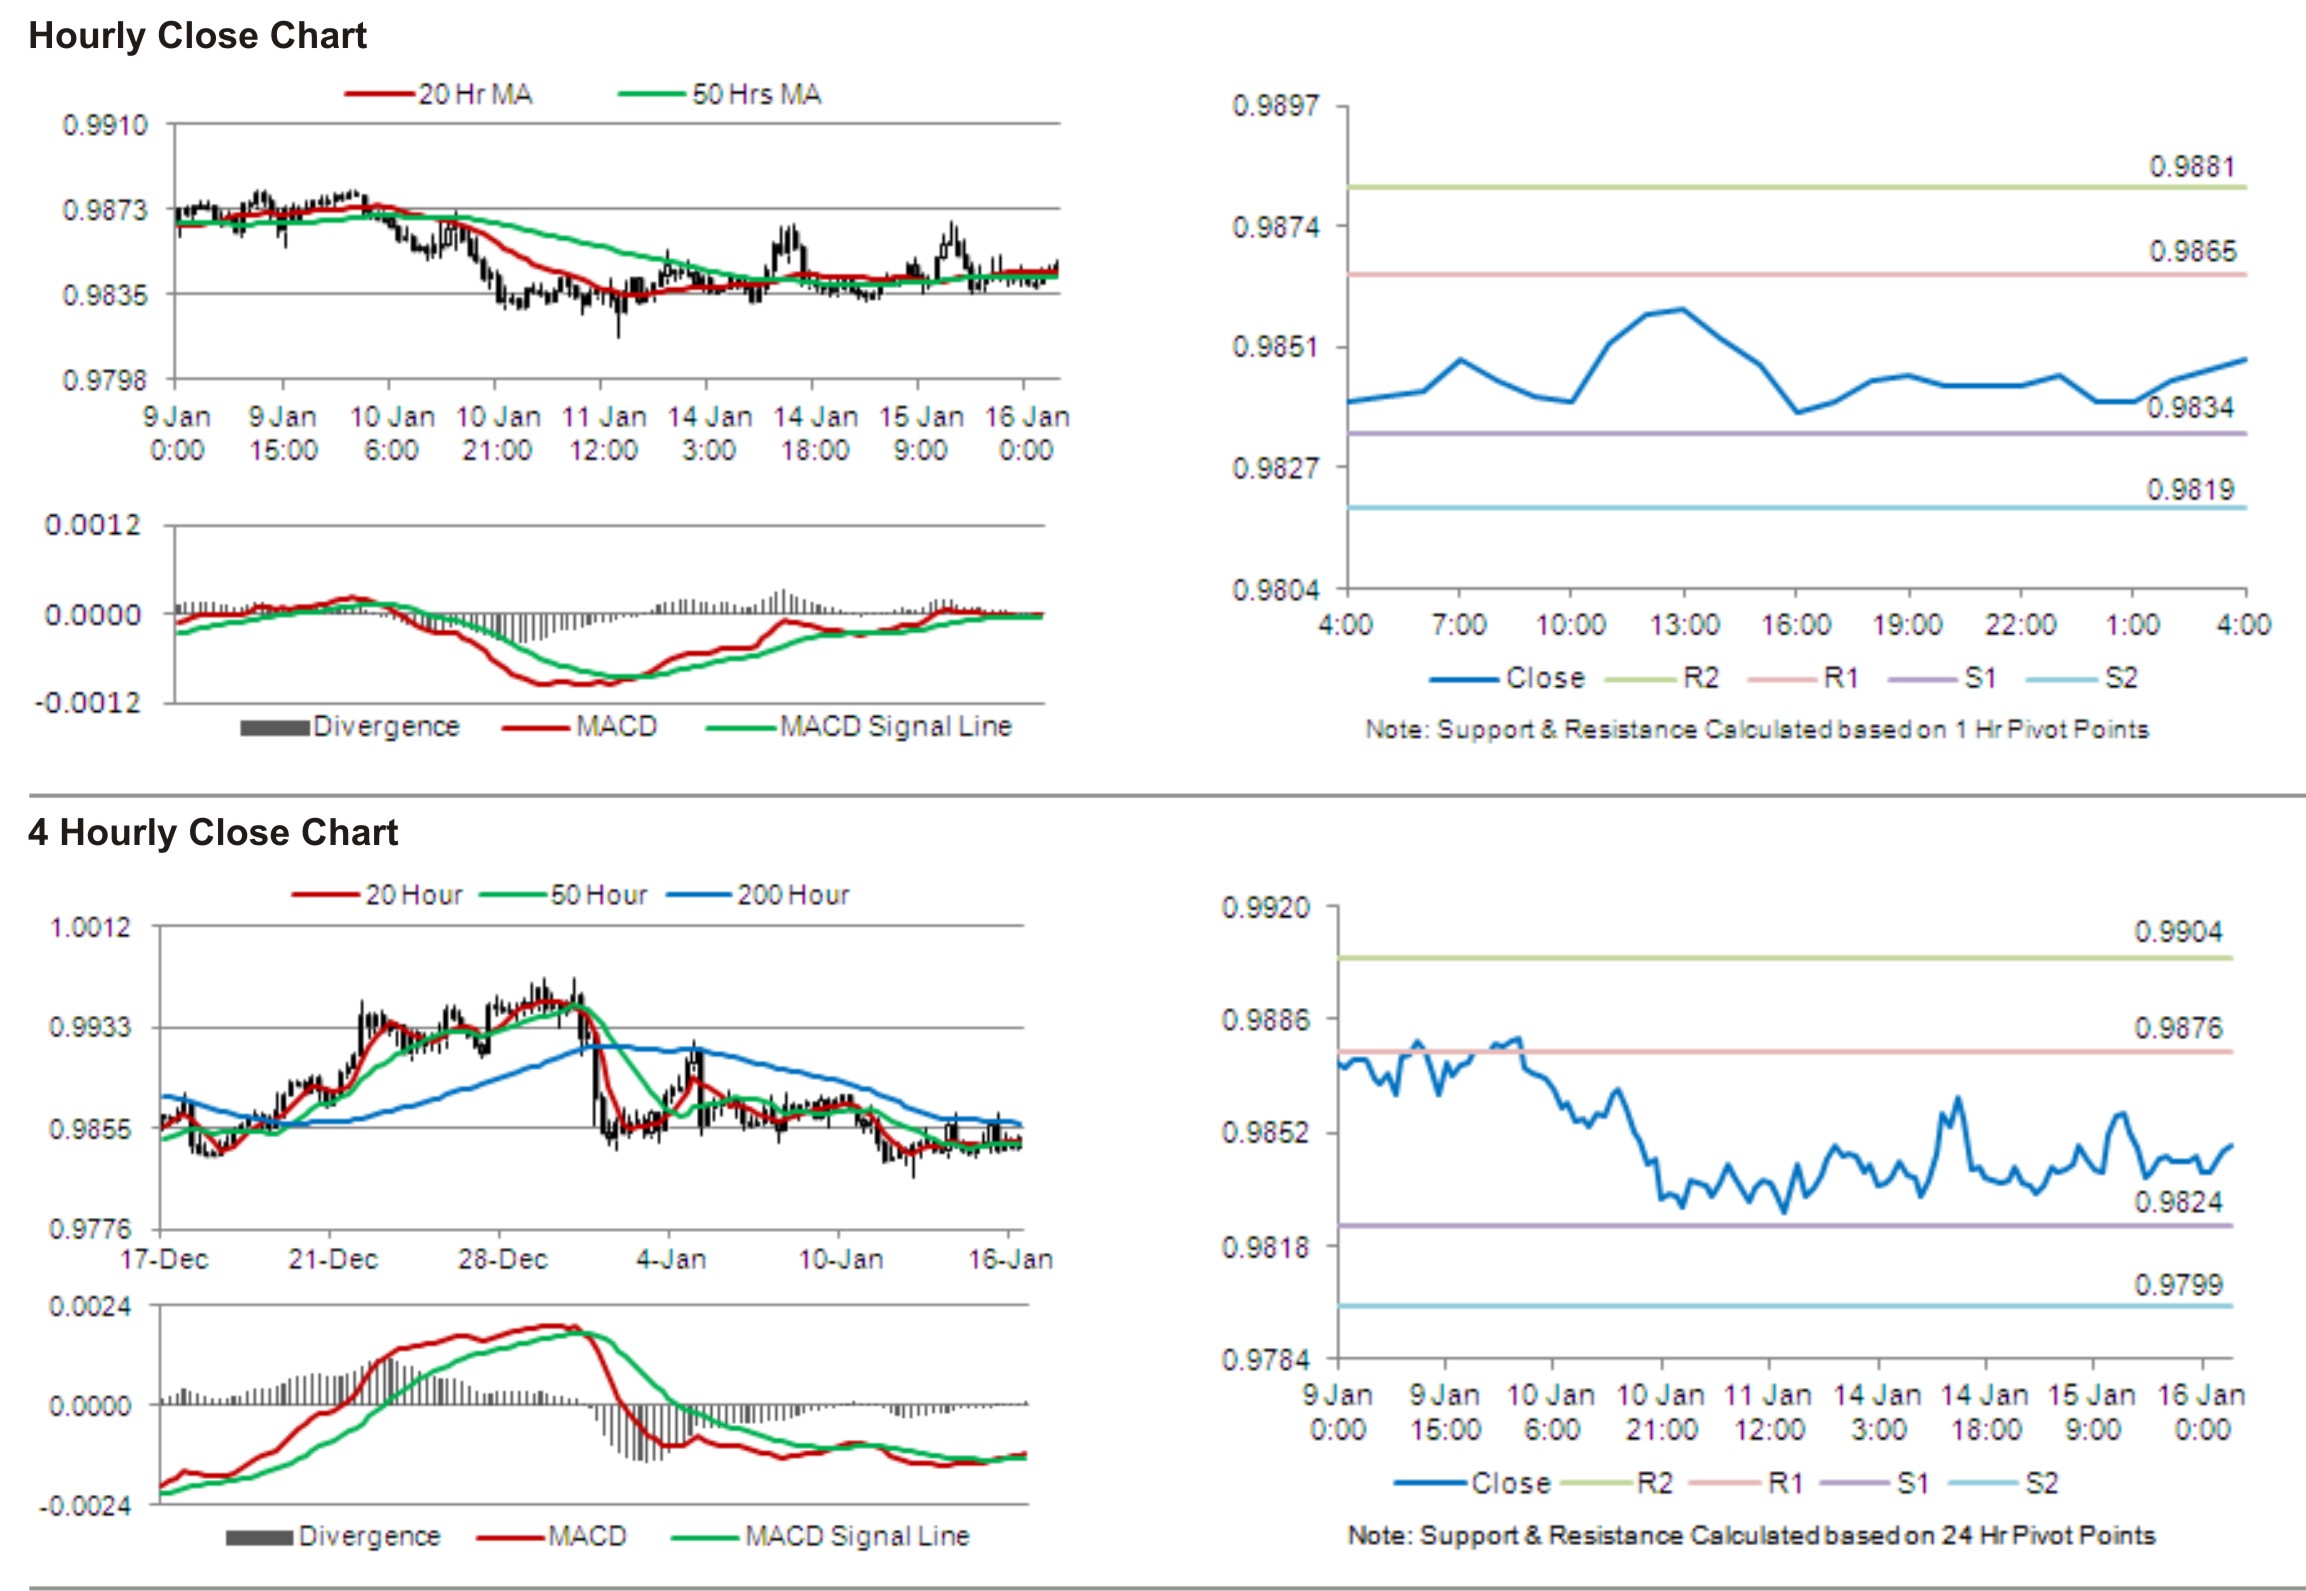Select the 0.0024 MACD axis label
The image size is (2306, 1591).
[91, 1307]
